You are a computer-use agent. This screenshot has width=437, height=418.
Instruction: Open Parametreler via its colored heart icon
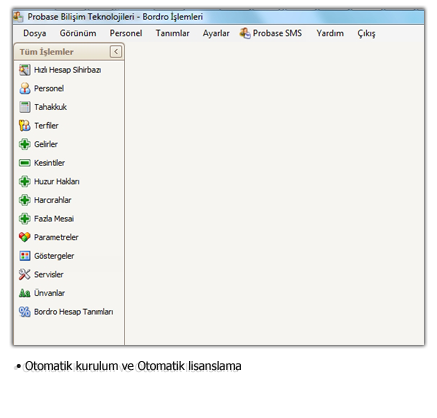(24, 237)
